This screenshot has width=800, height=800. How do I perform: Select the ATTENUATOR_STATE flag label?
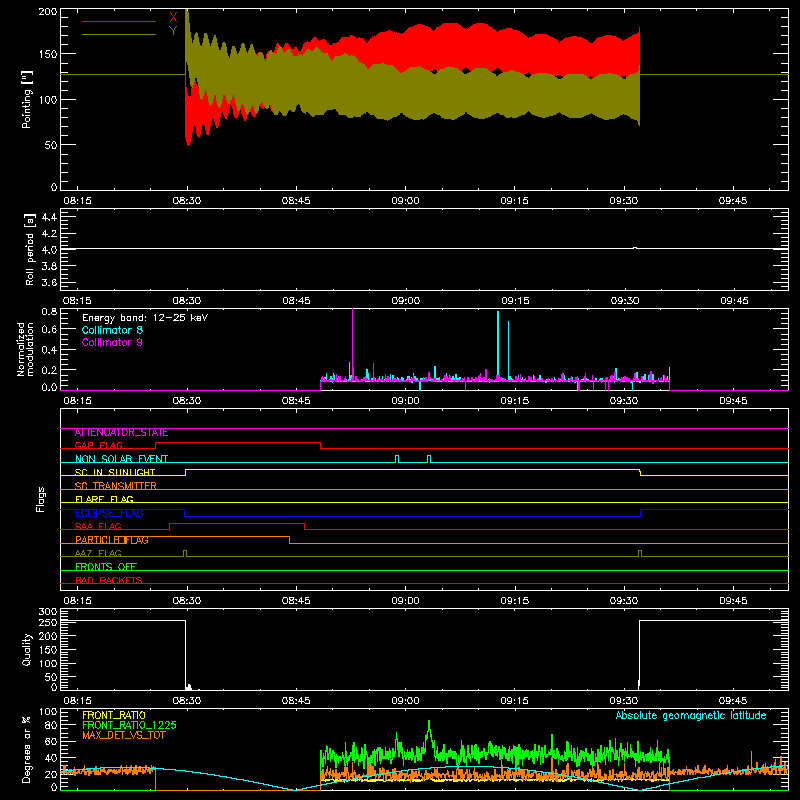tap(121, 433)
